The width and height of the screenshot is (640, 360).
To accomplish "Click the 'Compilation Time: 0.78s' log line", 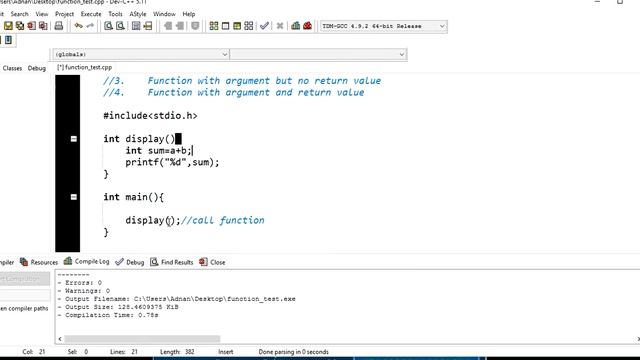I will tap(108, 315).
